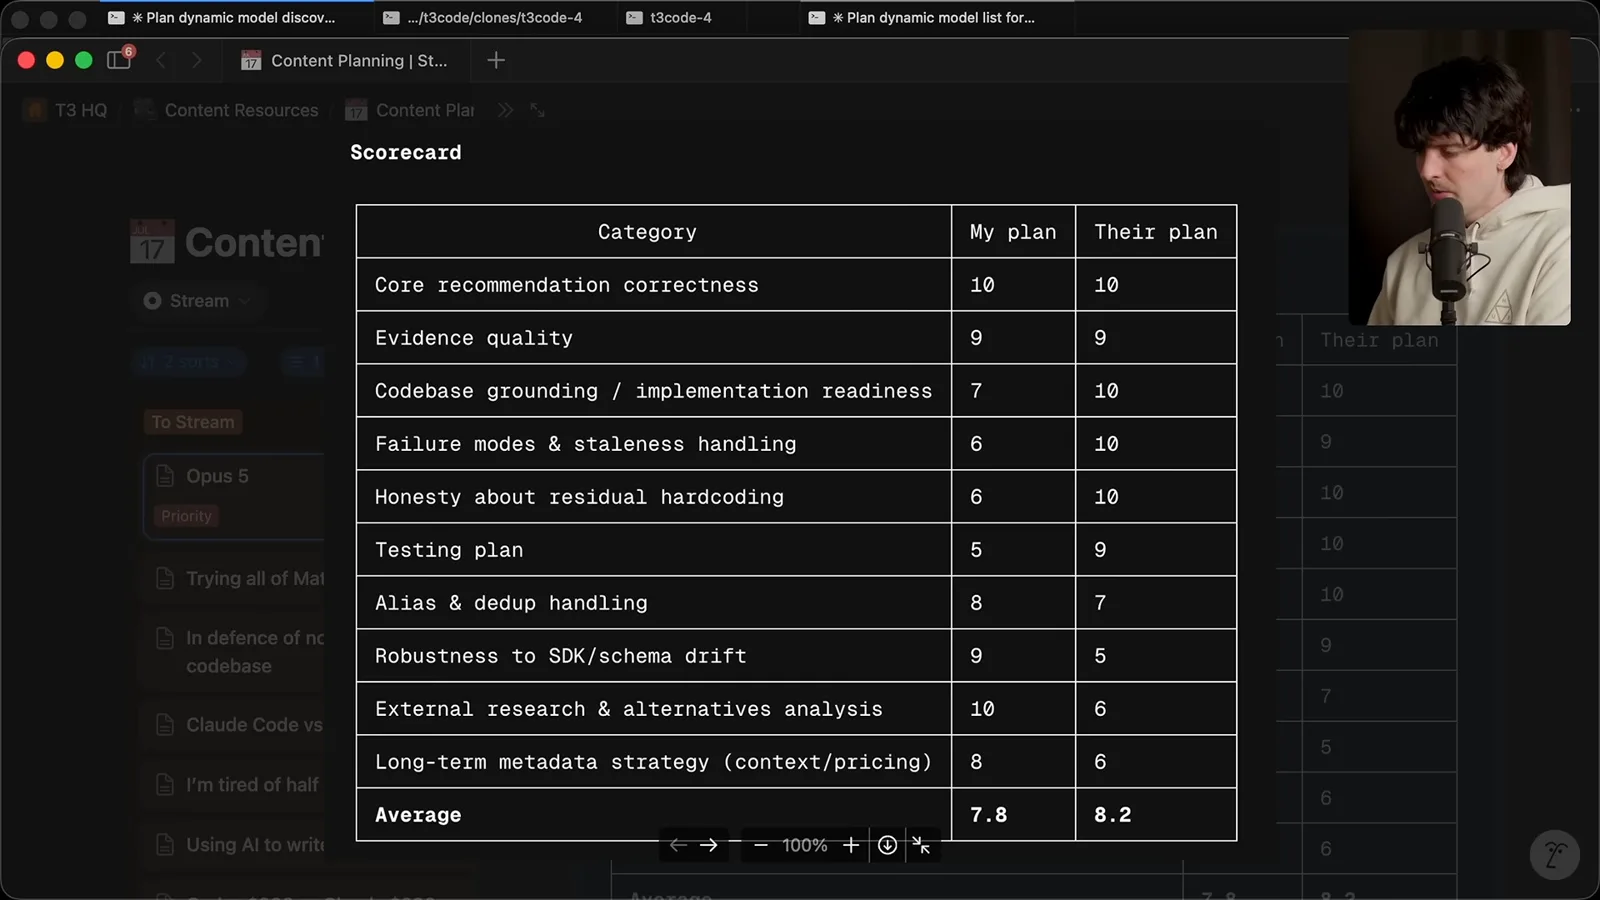Open a new tab with plus button
The image size is (1600, 900).
[496, 60]
